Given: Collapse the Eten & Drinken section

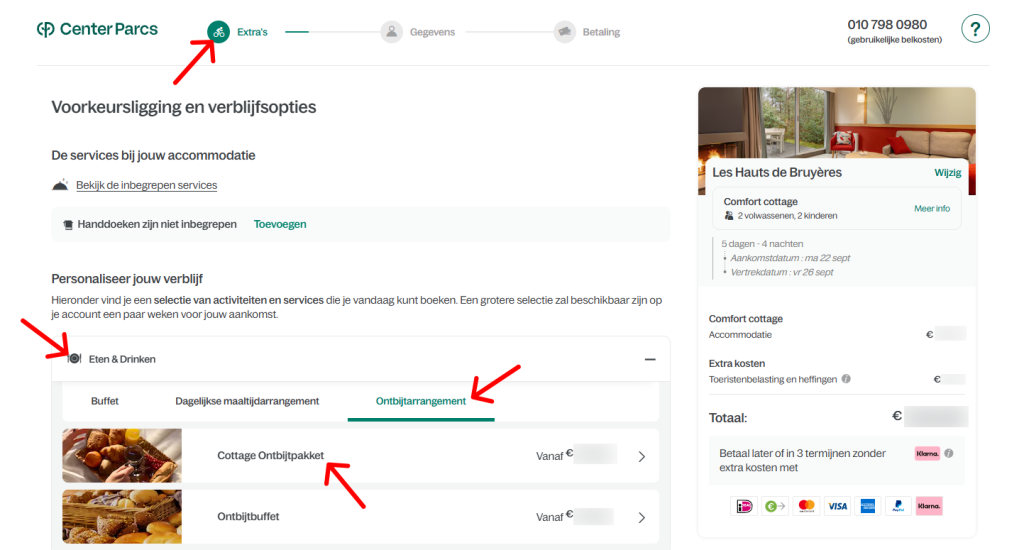Looking at the screenshot, I should click(650, 359).
